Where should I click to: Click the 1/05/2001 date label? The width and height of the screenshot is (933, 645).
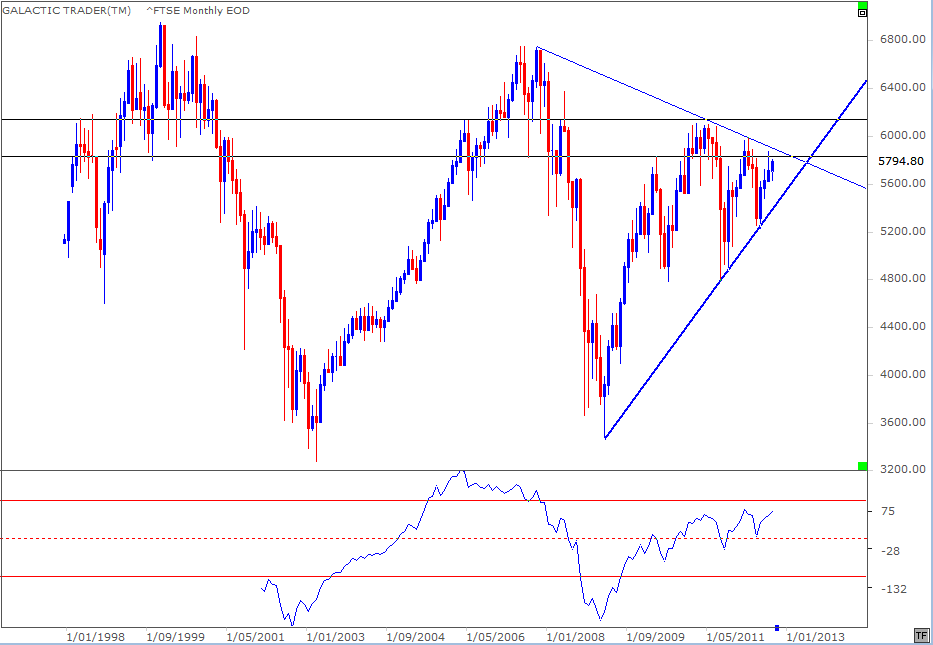click(255, 637)
